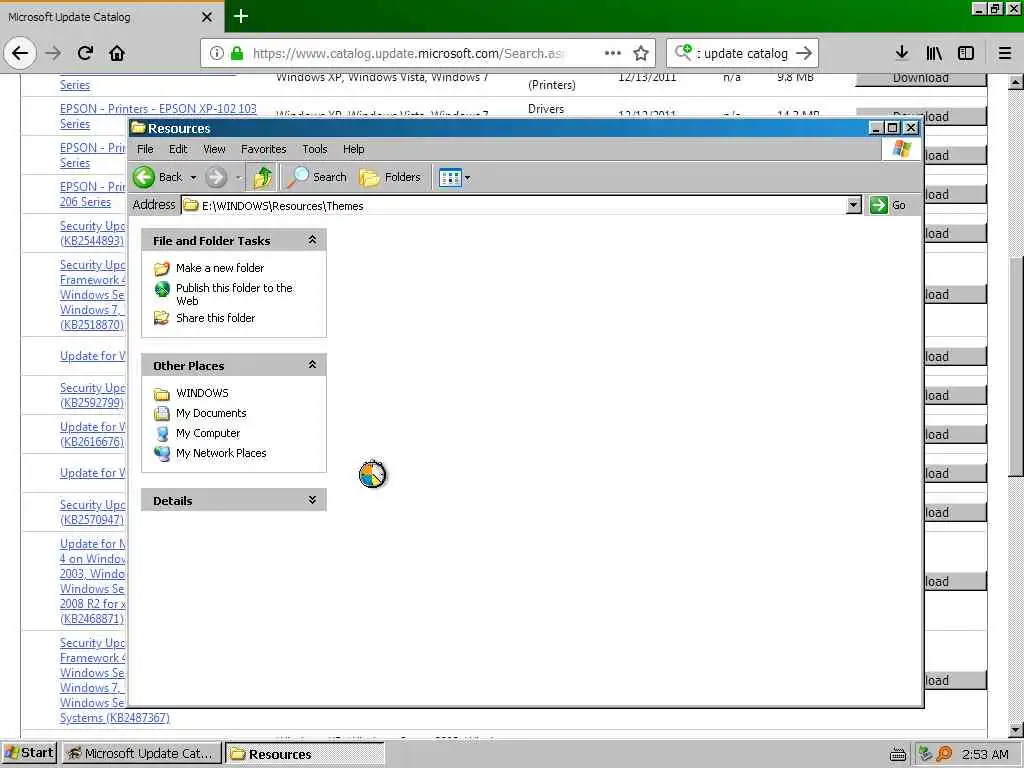Image resolution: width=1024 pixels, height=768 pixels.
Task: Close the Microsoft Update Catalog tab
Action: [206, 17]
